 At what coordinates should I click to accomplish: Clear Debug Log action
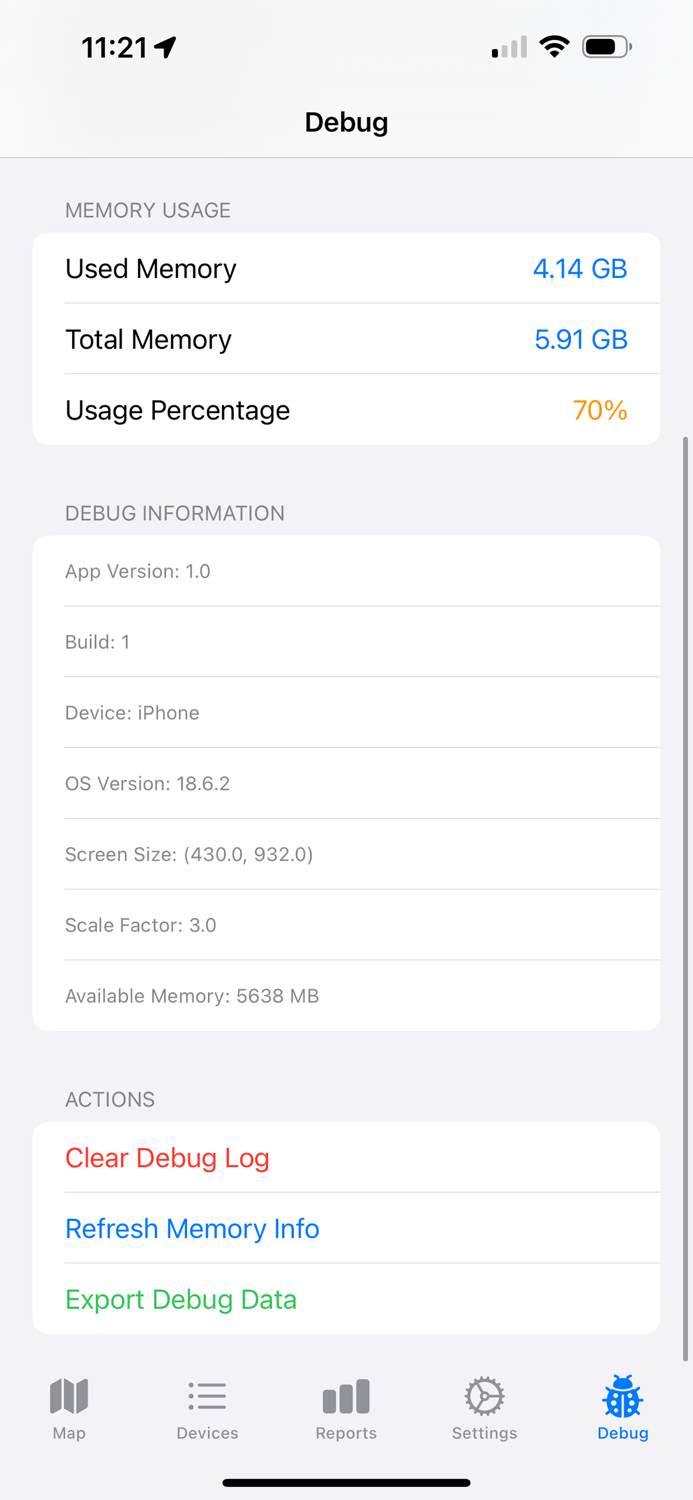coord(167,1158)
